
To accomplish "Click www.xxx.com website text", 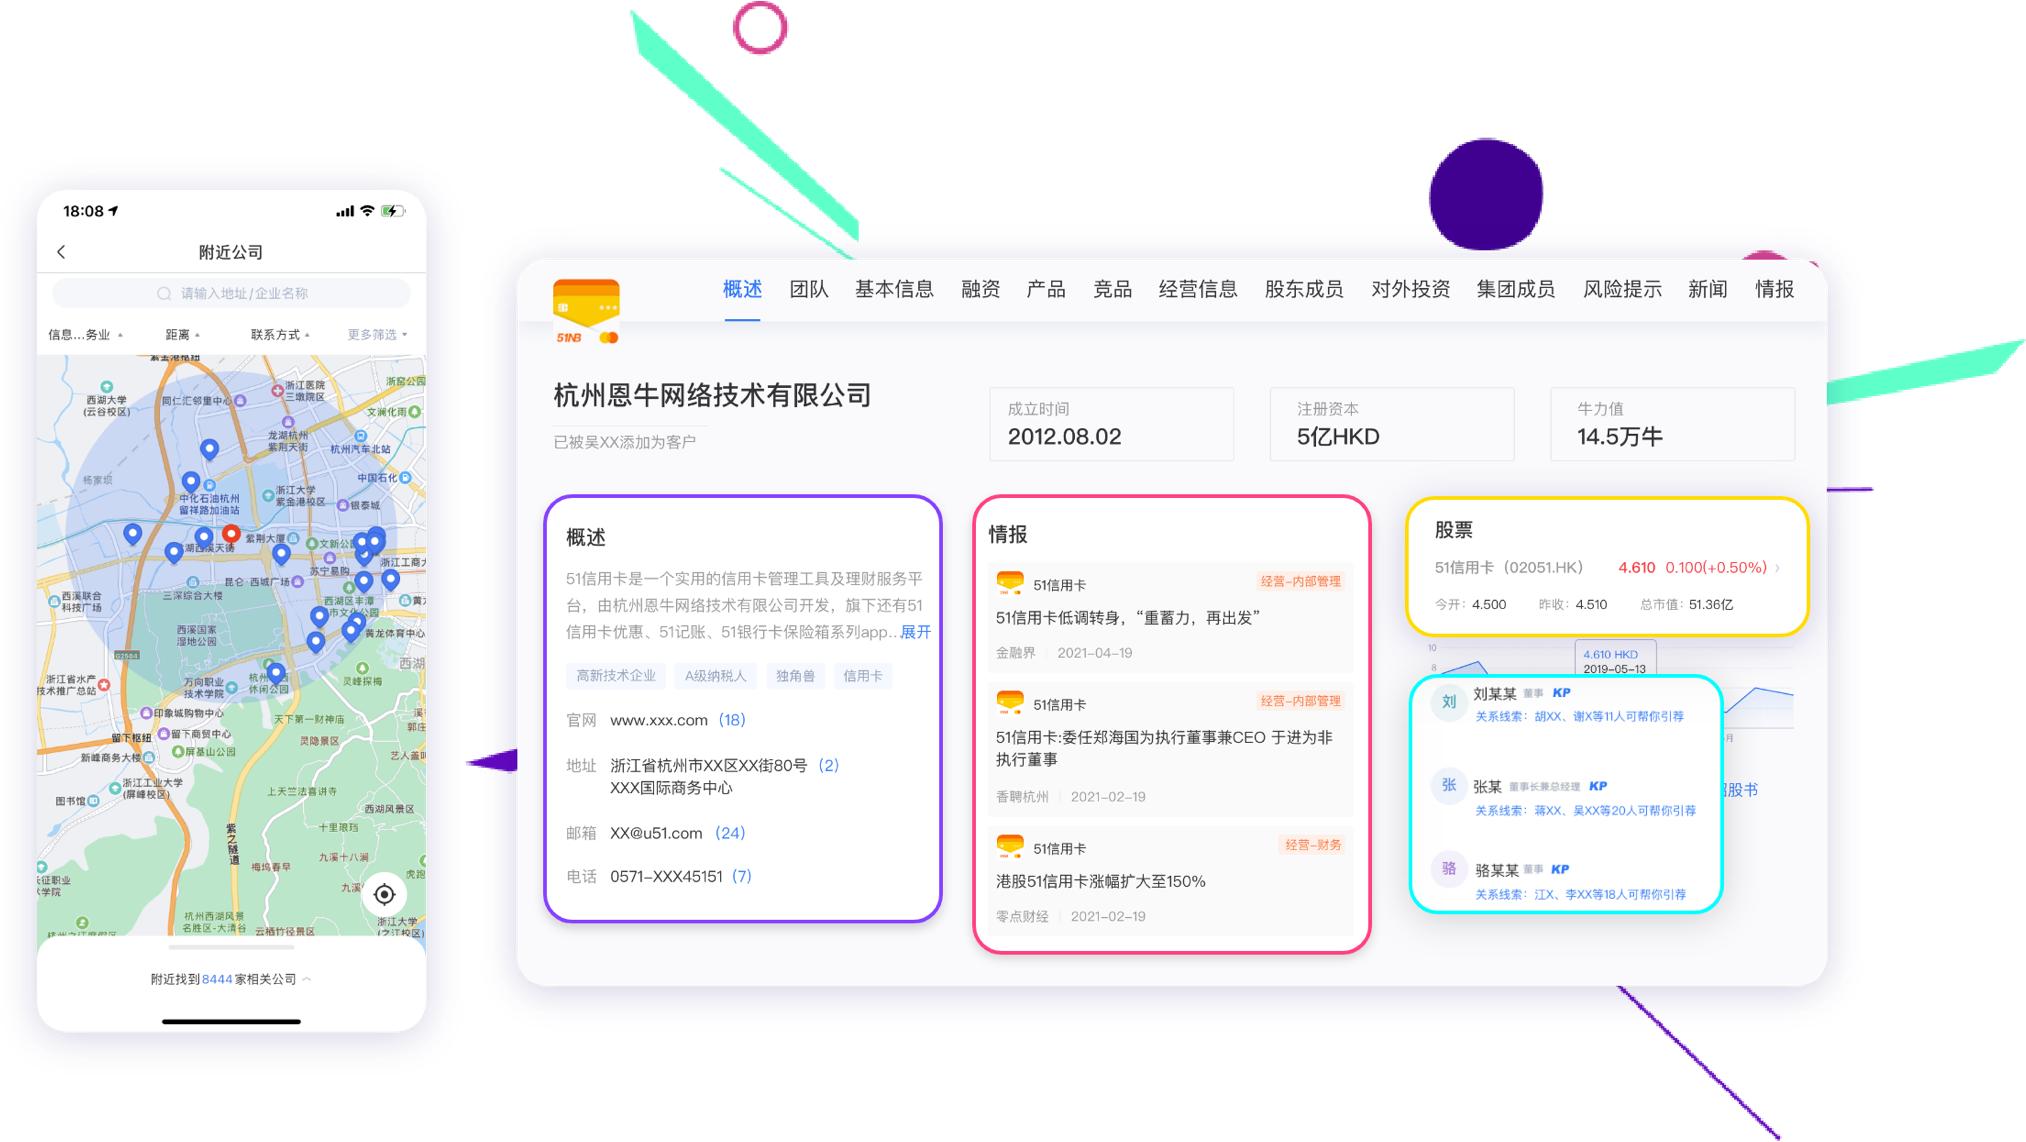I will click(x=659, y=720).
